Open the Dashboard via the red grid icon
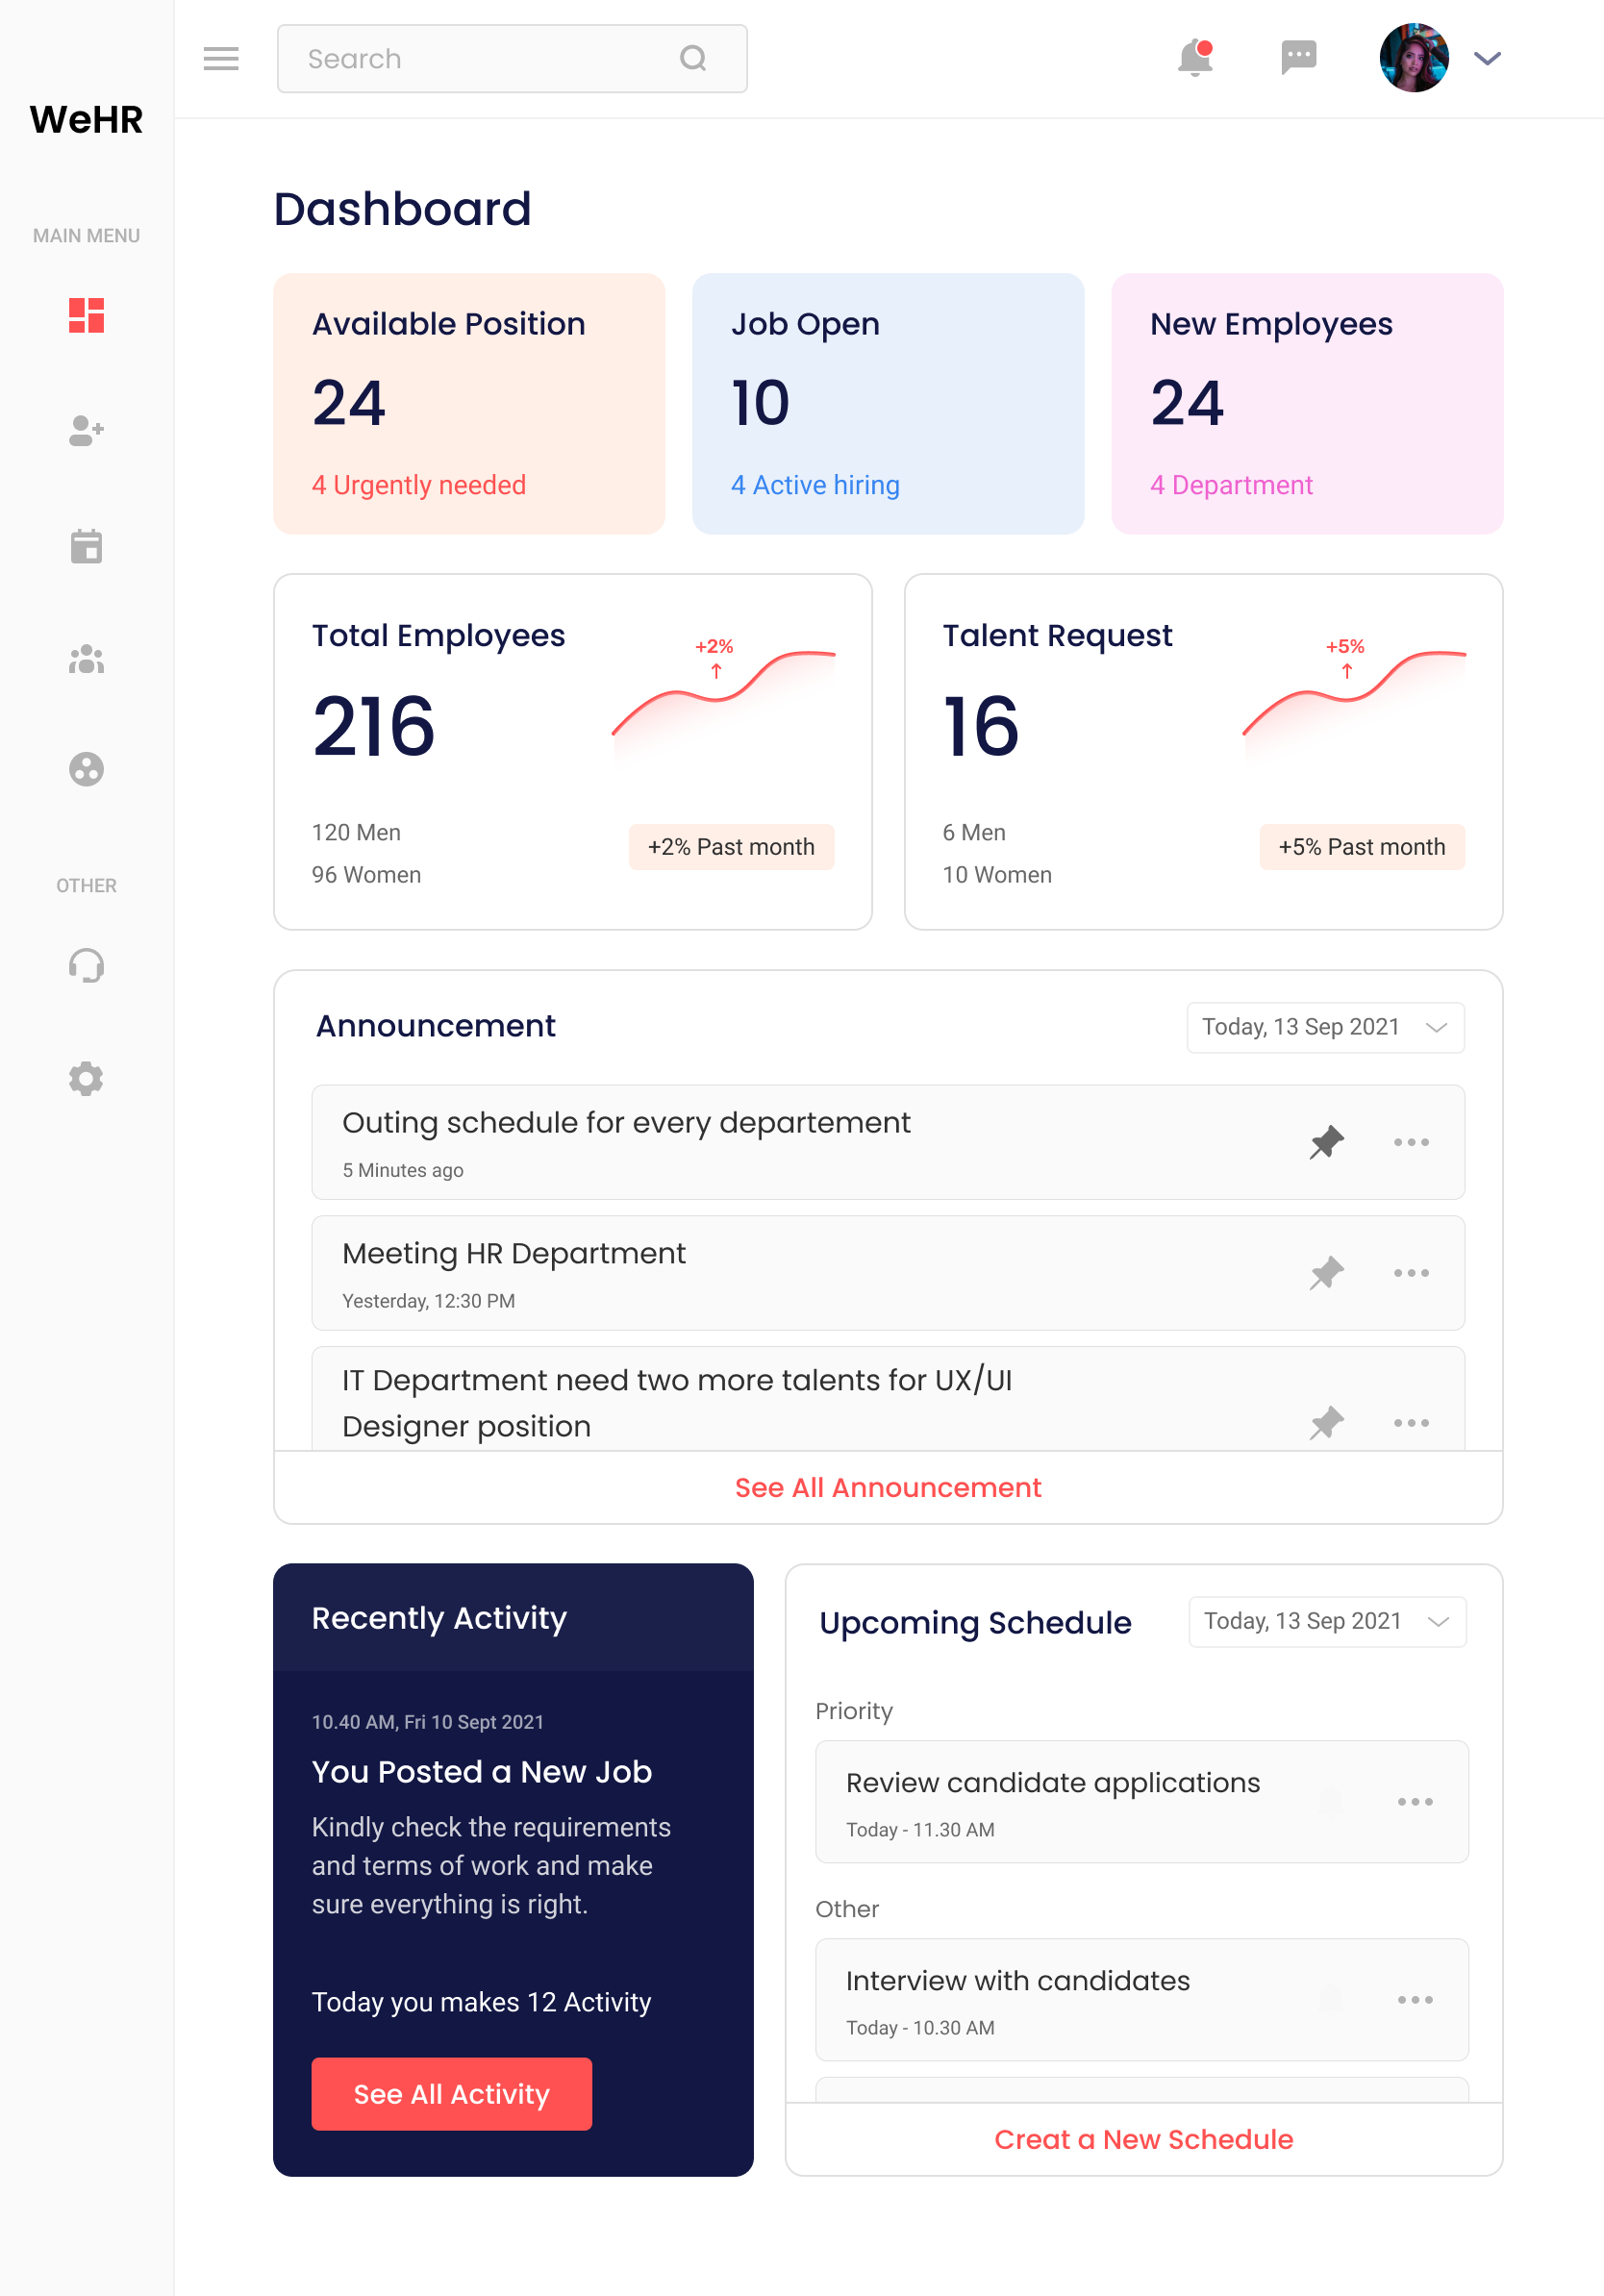1604x2296 pixels. [x=86, y=317]
